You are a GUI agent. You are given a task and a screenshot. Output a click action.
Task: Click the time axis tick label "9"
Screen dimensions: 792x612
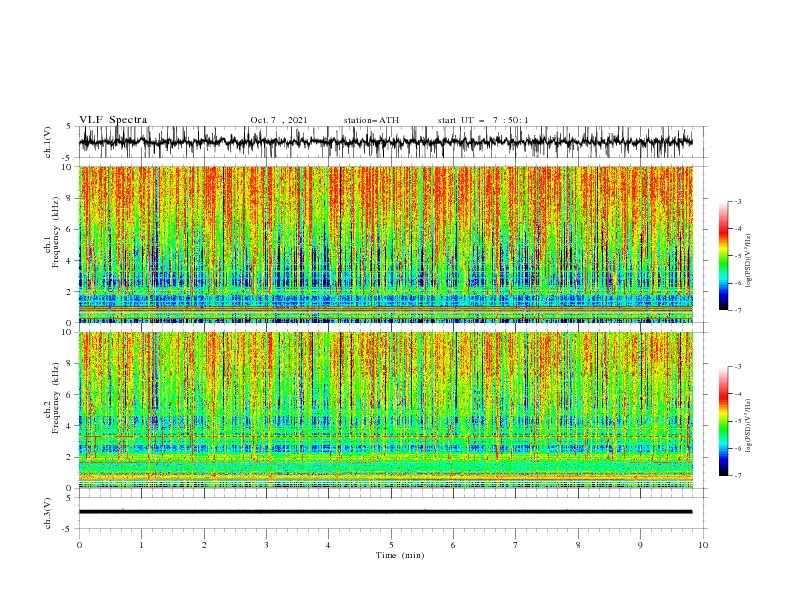[640, 545]
